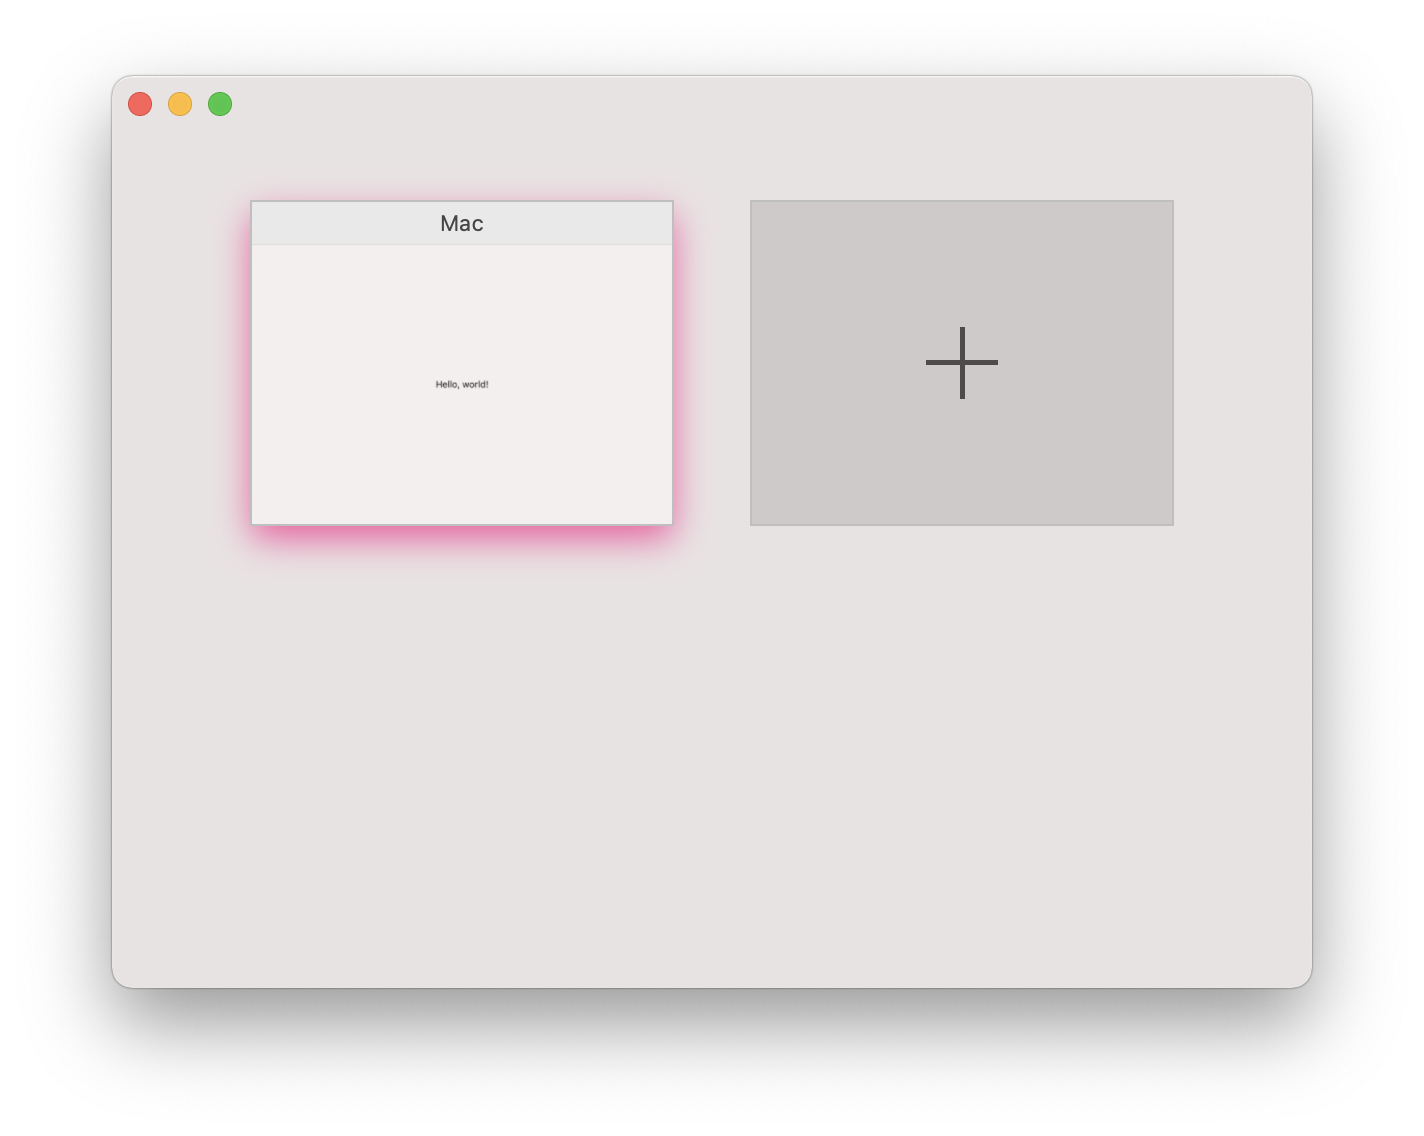Click the Mac card header strip
This screenshot has width=1424, height=1136.
point(462,223)
